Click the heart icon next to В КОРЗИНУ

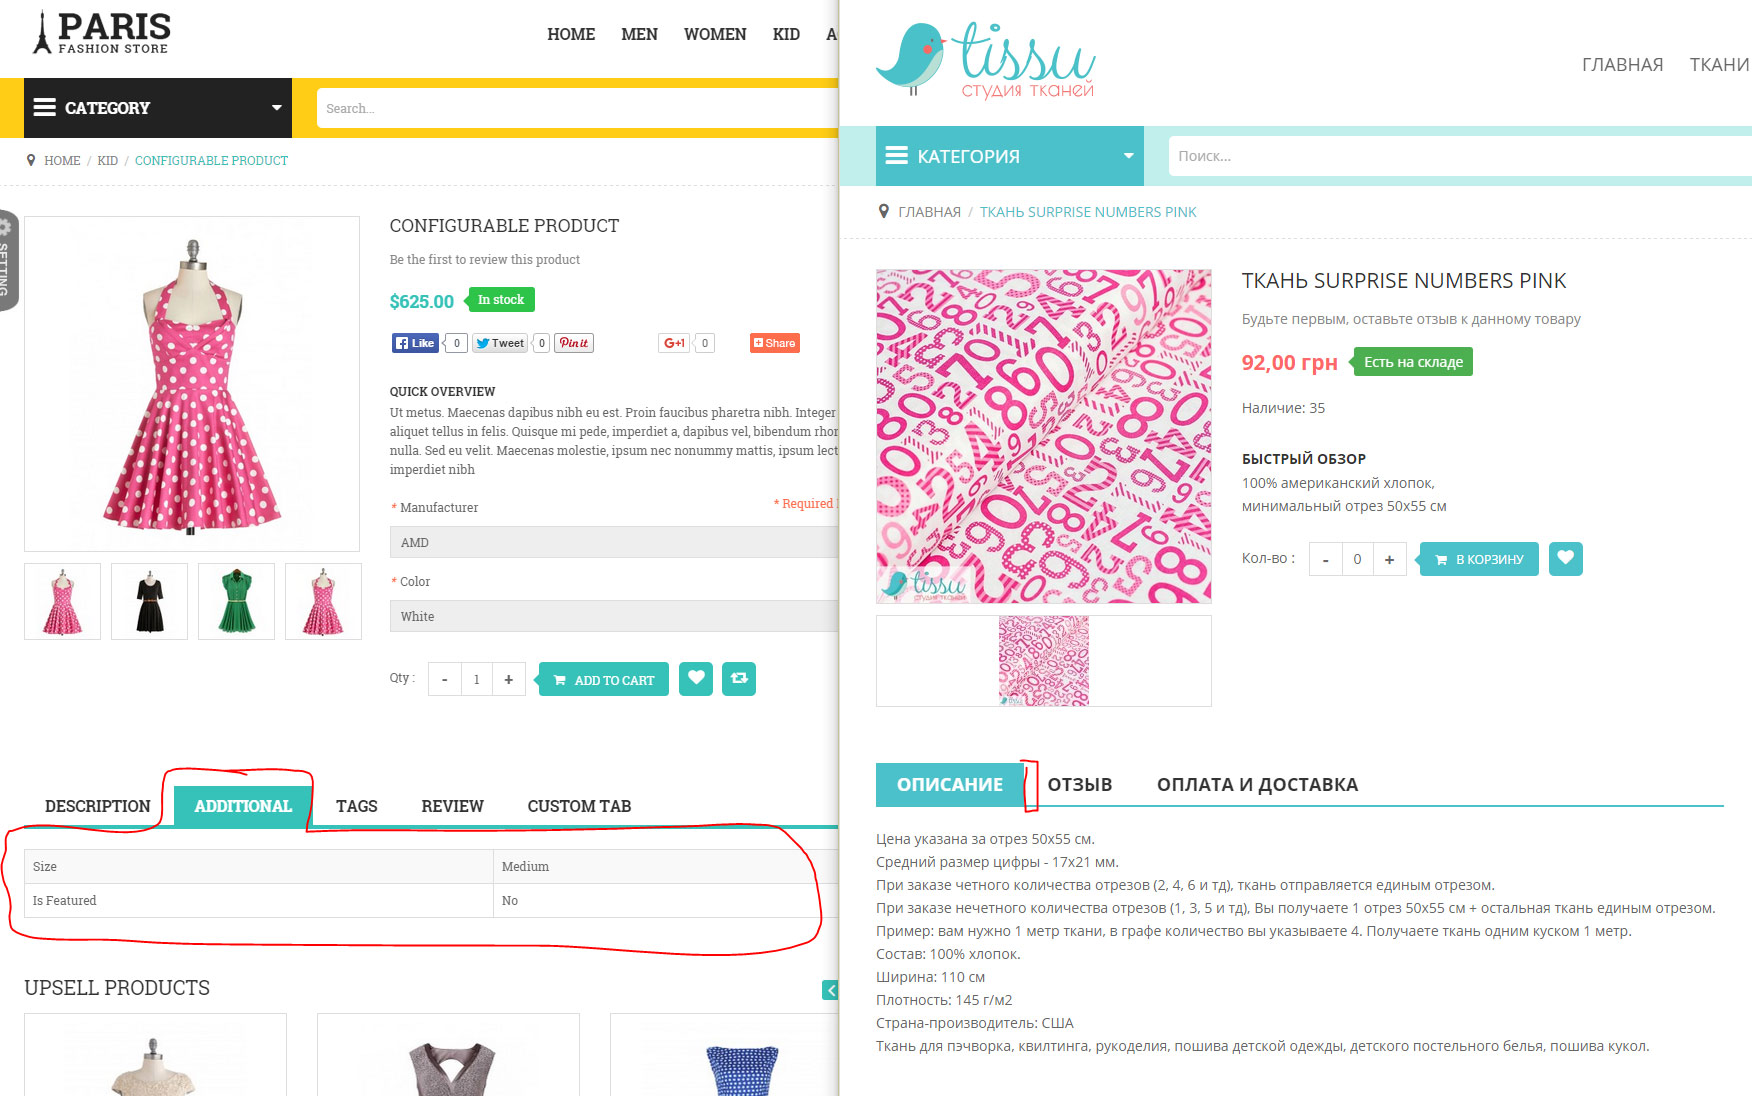click(x=1566, y=559)
